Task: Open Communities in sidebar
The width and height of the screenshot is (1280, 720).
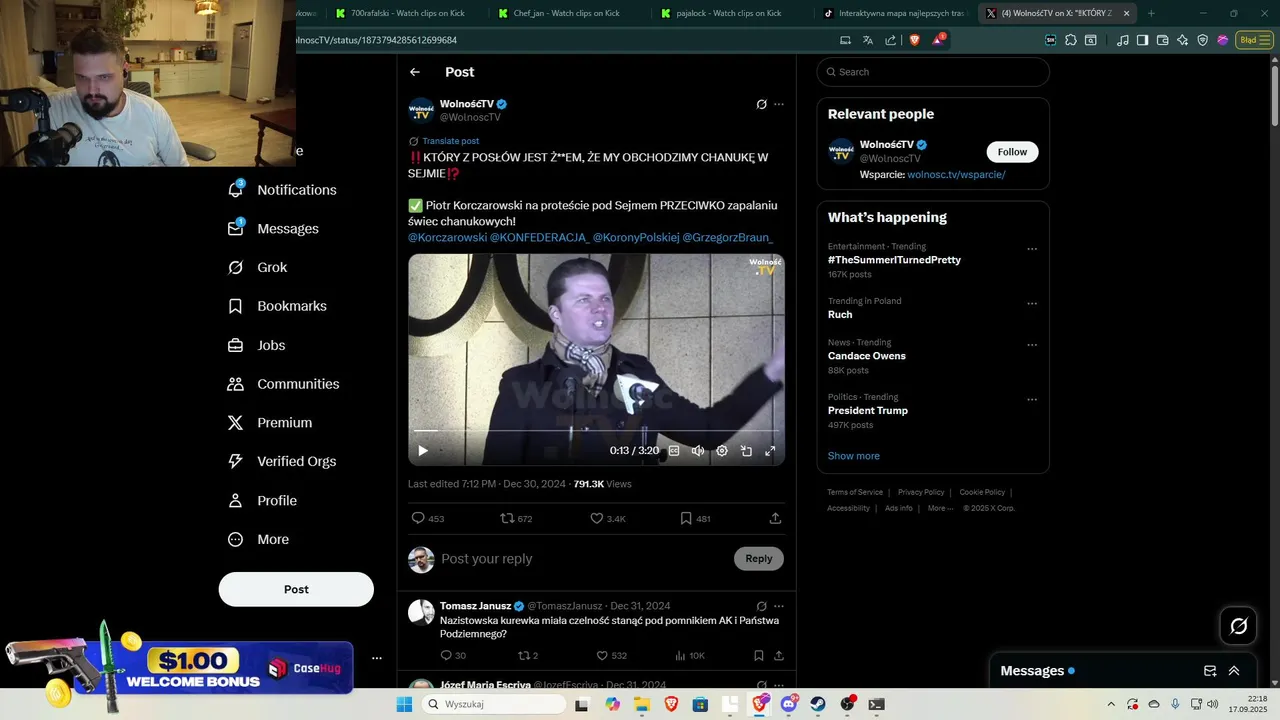Action: (283, 384)
